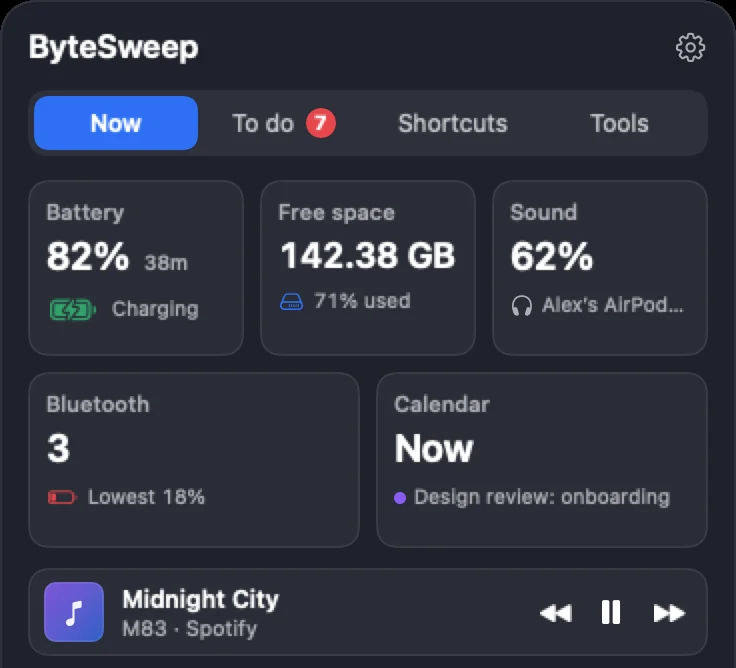Viewport: 736px width, 668px height.
Task: Click Alex's AirPod... device name
Action: (x=613, y=305)
